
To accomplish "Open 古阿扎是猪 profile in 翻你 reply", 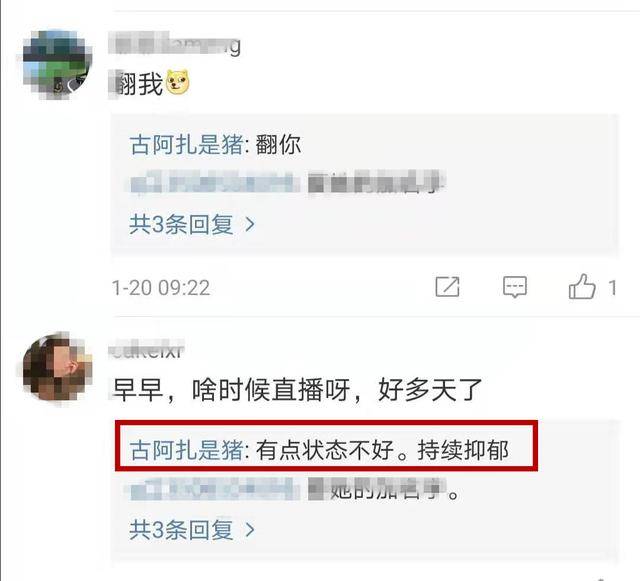I will click(187, 145).
